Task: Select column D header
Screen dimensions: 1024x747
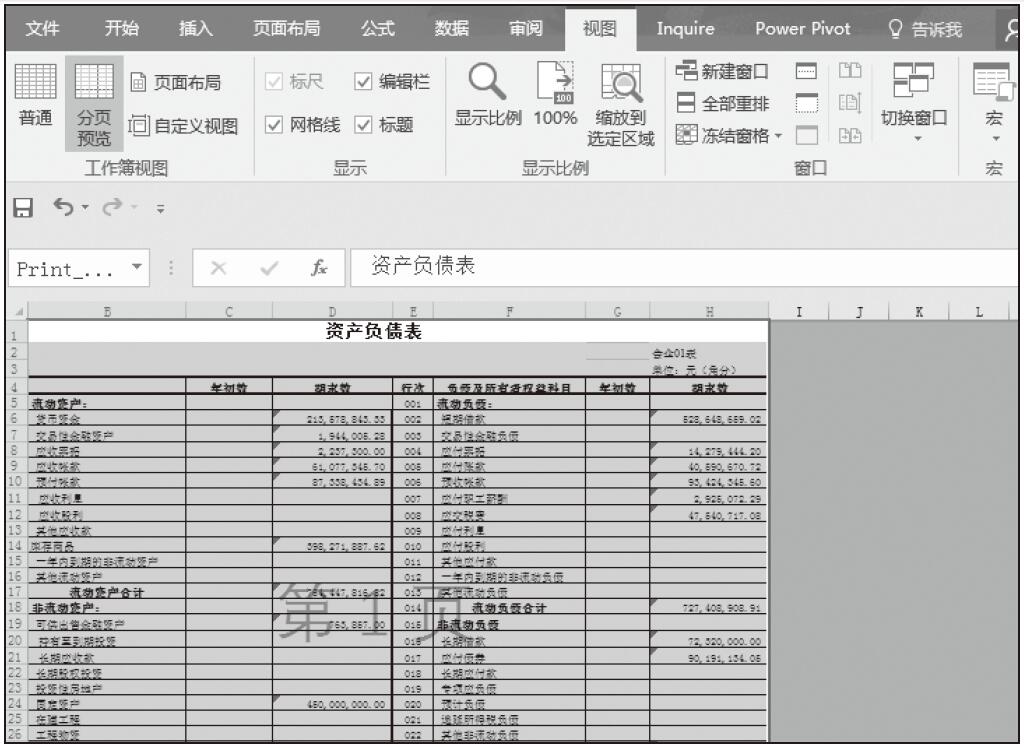Action: coord(332,312)
